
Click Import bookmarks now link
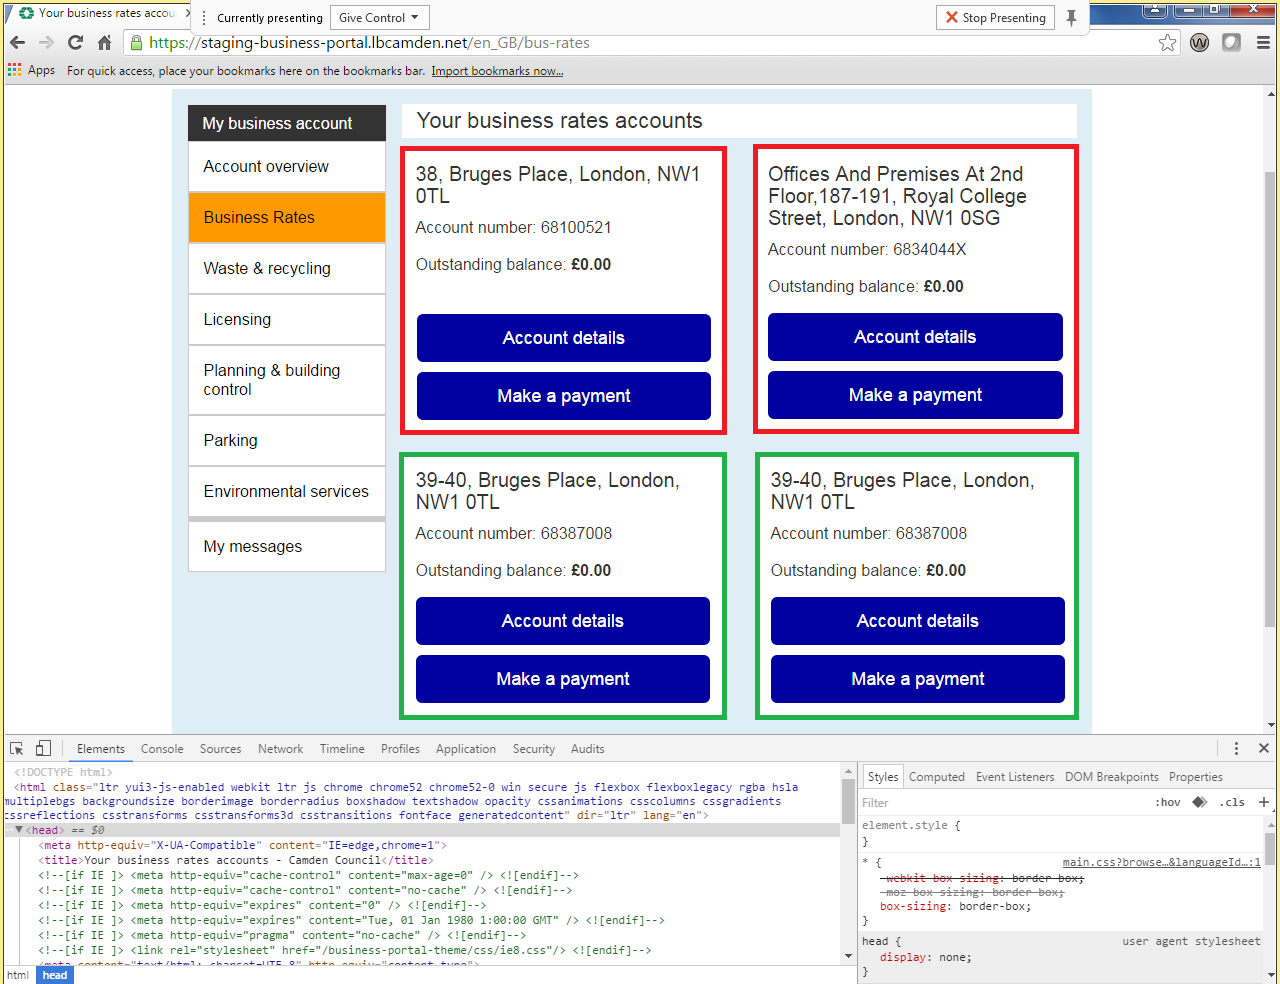pos(497,71)
